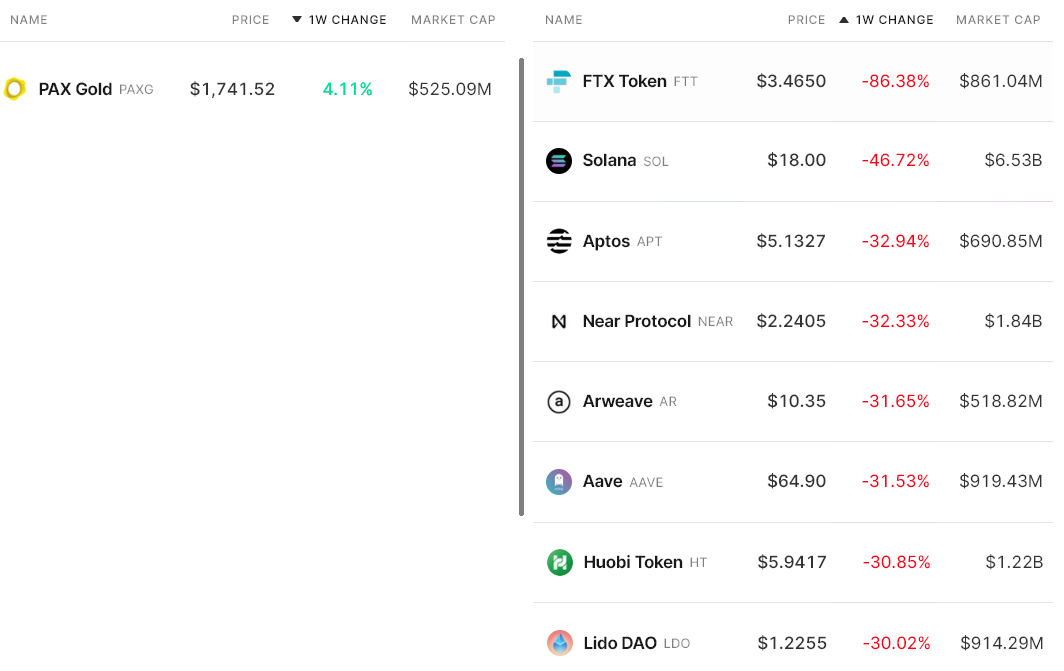Screen dimensions: 1064x671
Task: Sort left table by Name header
Action: coord(29,20)
